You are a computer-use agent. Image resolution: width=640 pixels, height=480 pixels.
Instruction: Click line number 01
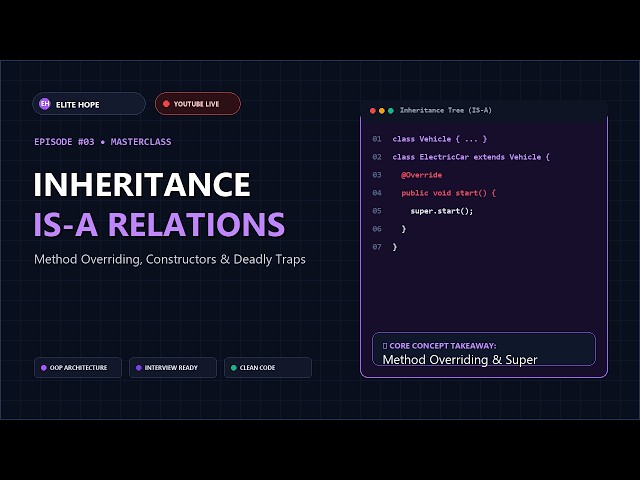coord(377,139)
